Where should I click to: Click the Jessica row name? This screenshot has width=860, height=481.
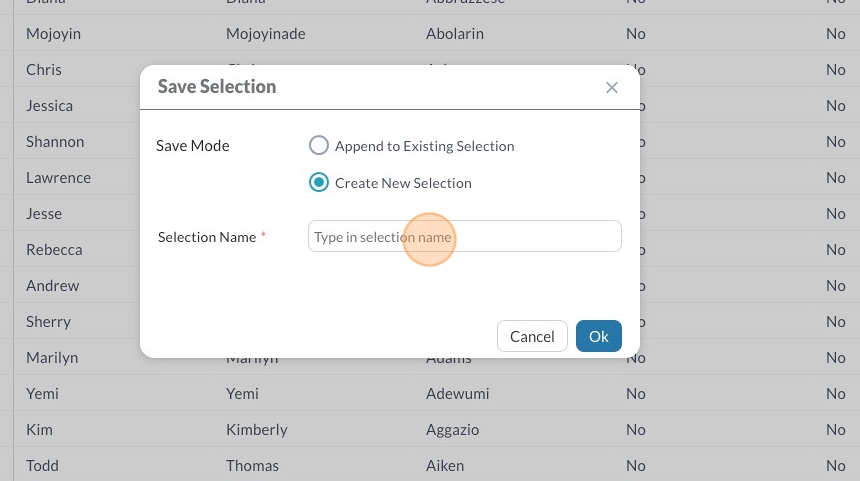coord(49,106)
